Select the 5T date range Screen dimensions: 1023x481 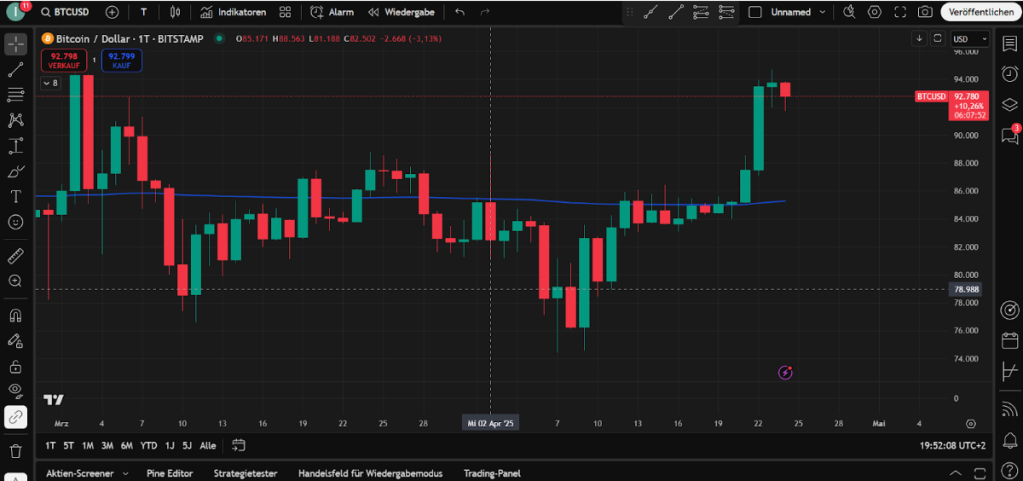click(x=69, y=446)
